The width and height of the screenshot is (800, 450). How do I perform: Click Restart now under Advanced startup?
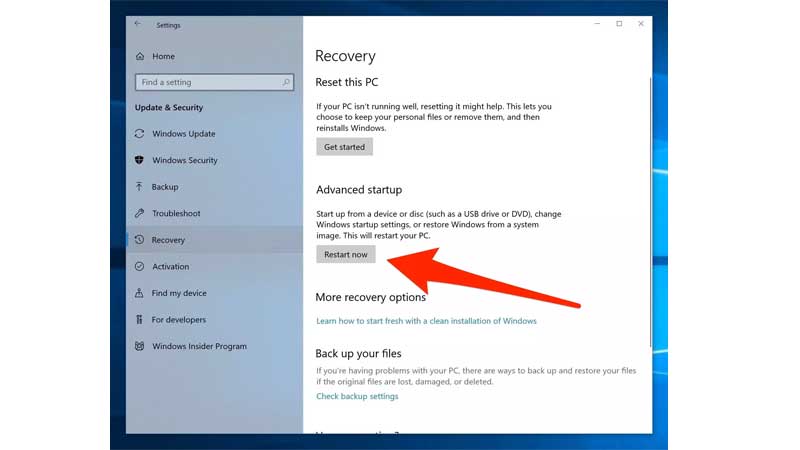tap(346, 254)
